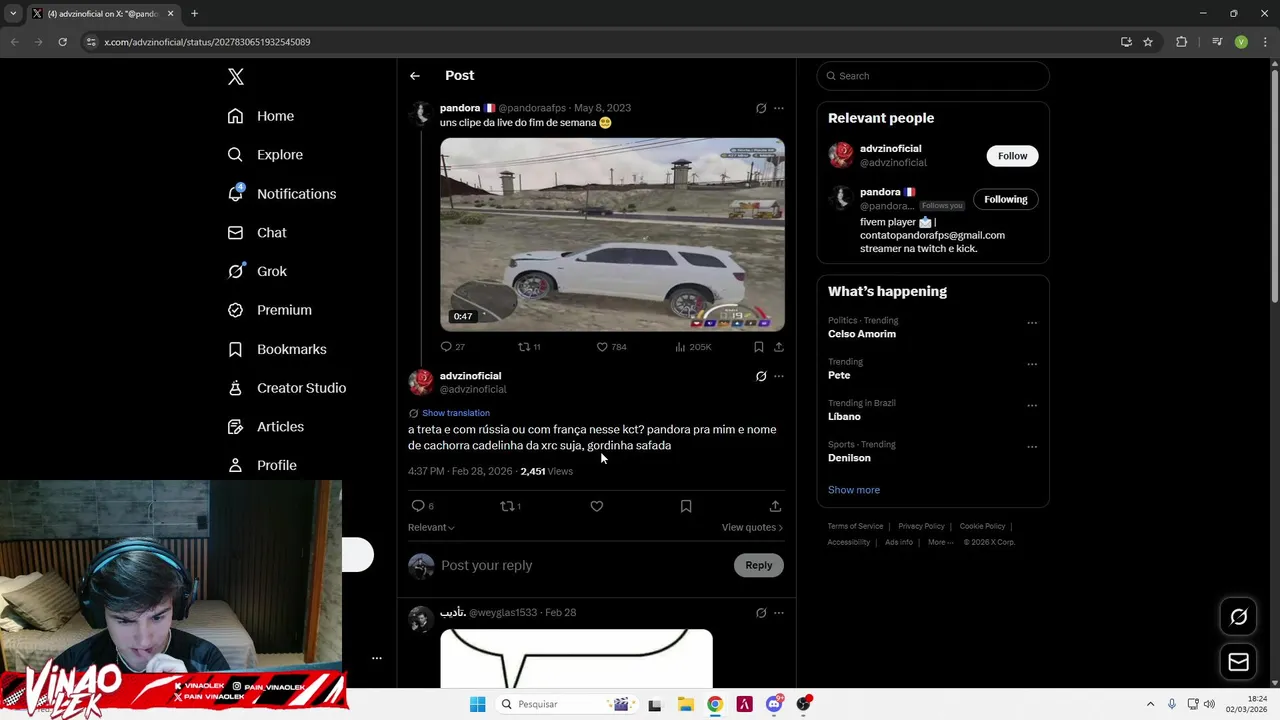Click the Reply button

pos(759,565)
